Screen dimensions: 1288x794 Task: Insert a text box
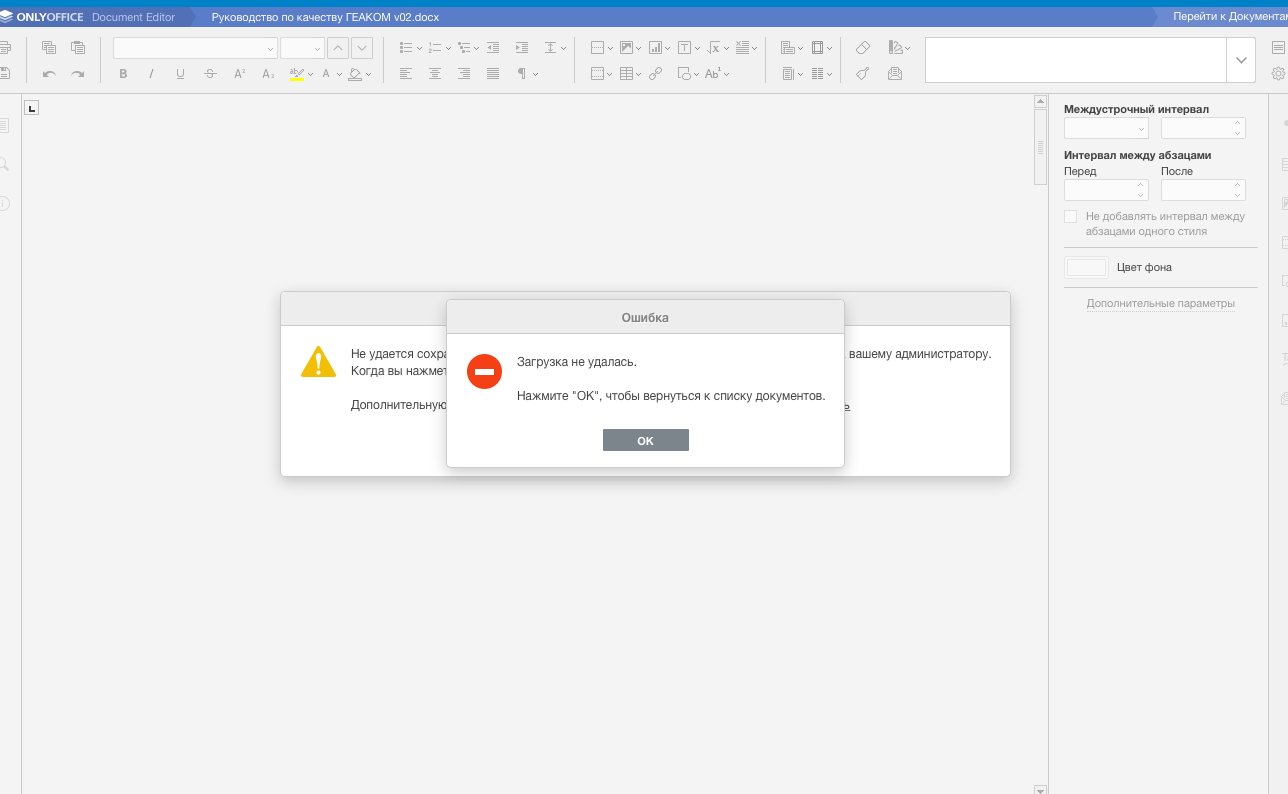pyautogui.click(x=686, y=47)
